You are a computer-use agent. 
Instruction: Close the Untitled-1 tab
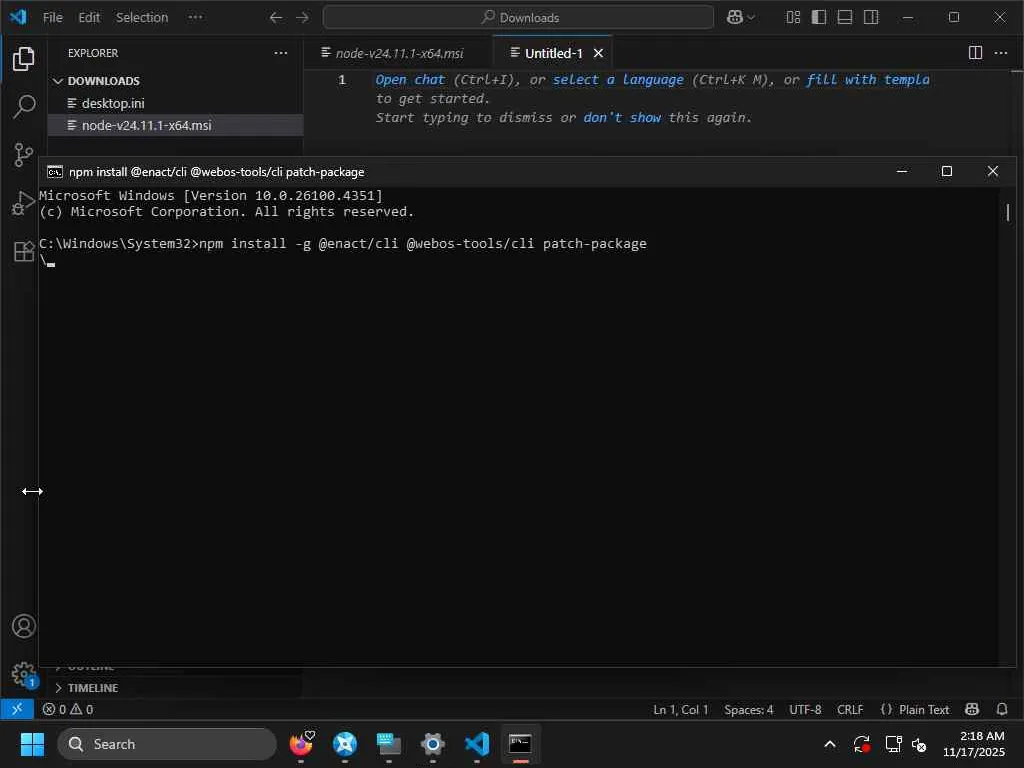point(598,54)
